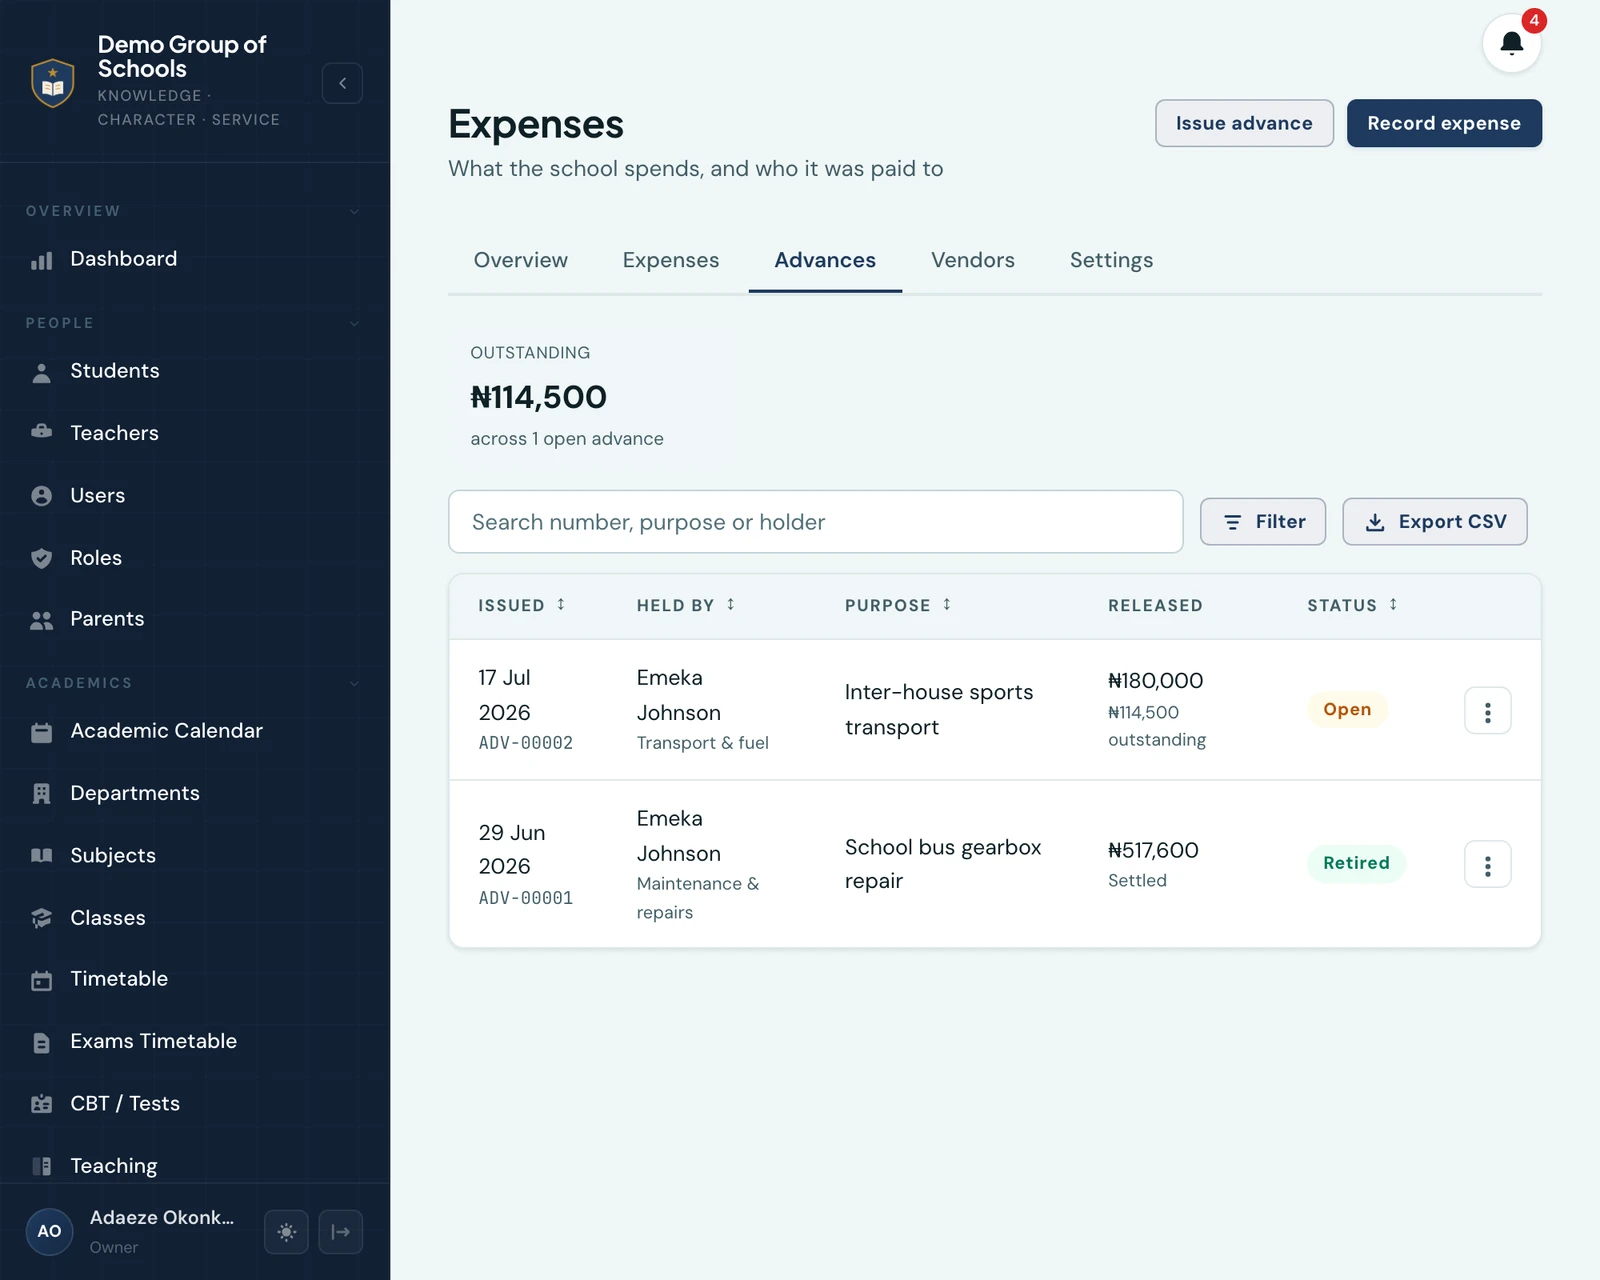This screenshot has height=1280, width=1600.
Task: Switch to the Expenses tab
Action: [671, 260]
